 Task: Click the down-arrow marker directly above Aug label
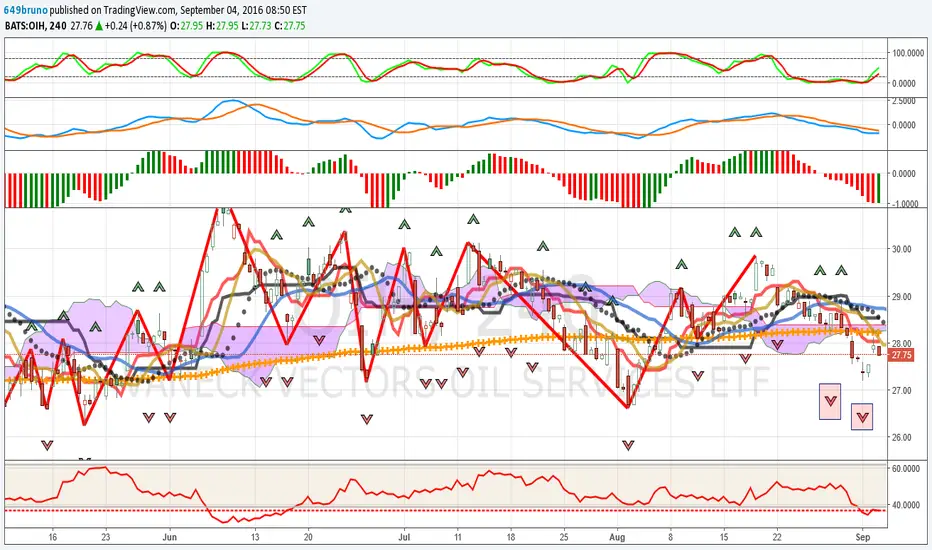tap(628, 445)
